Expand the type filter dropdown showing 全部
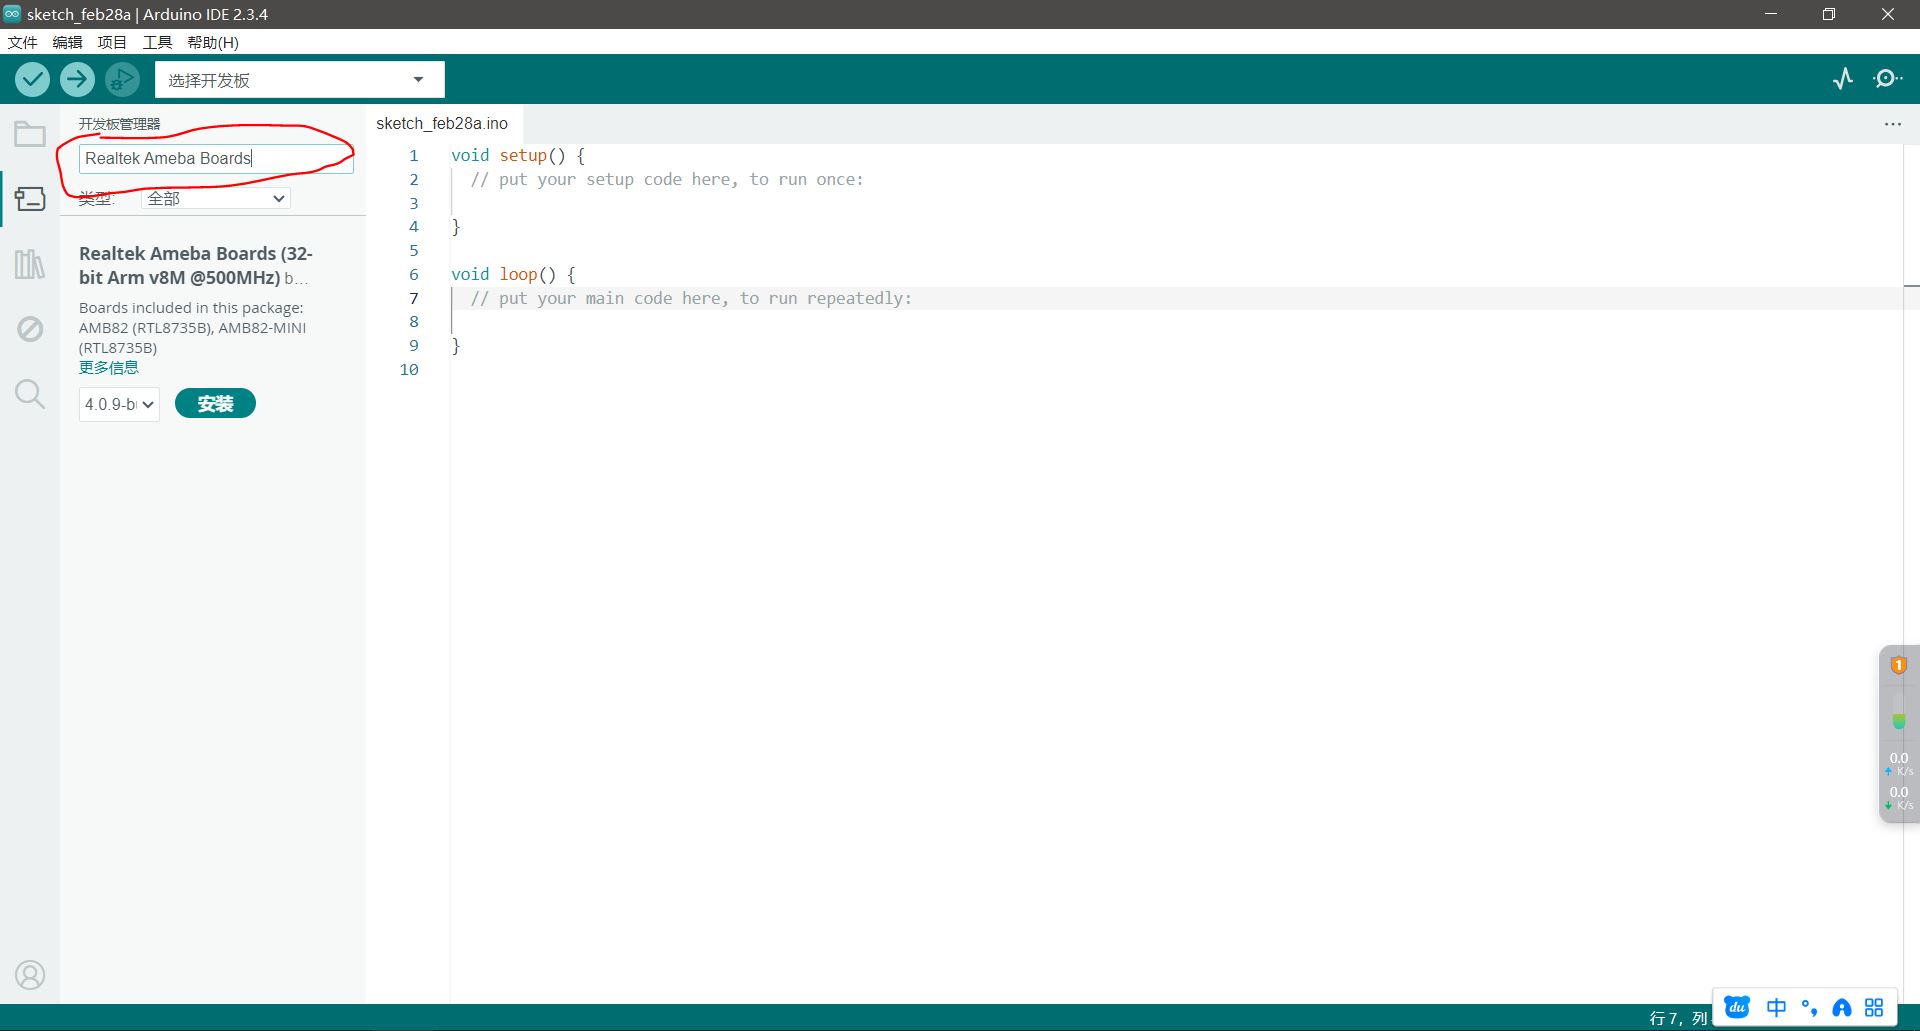The image size is (1920, 1031). 216,199
